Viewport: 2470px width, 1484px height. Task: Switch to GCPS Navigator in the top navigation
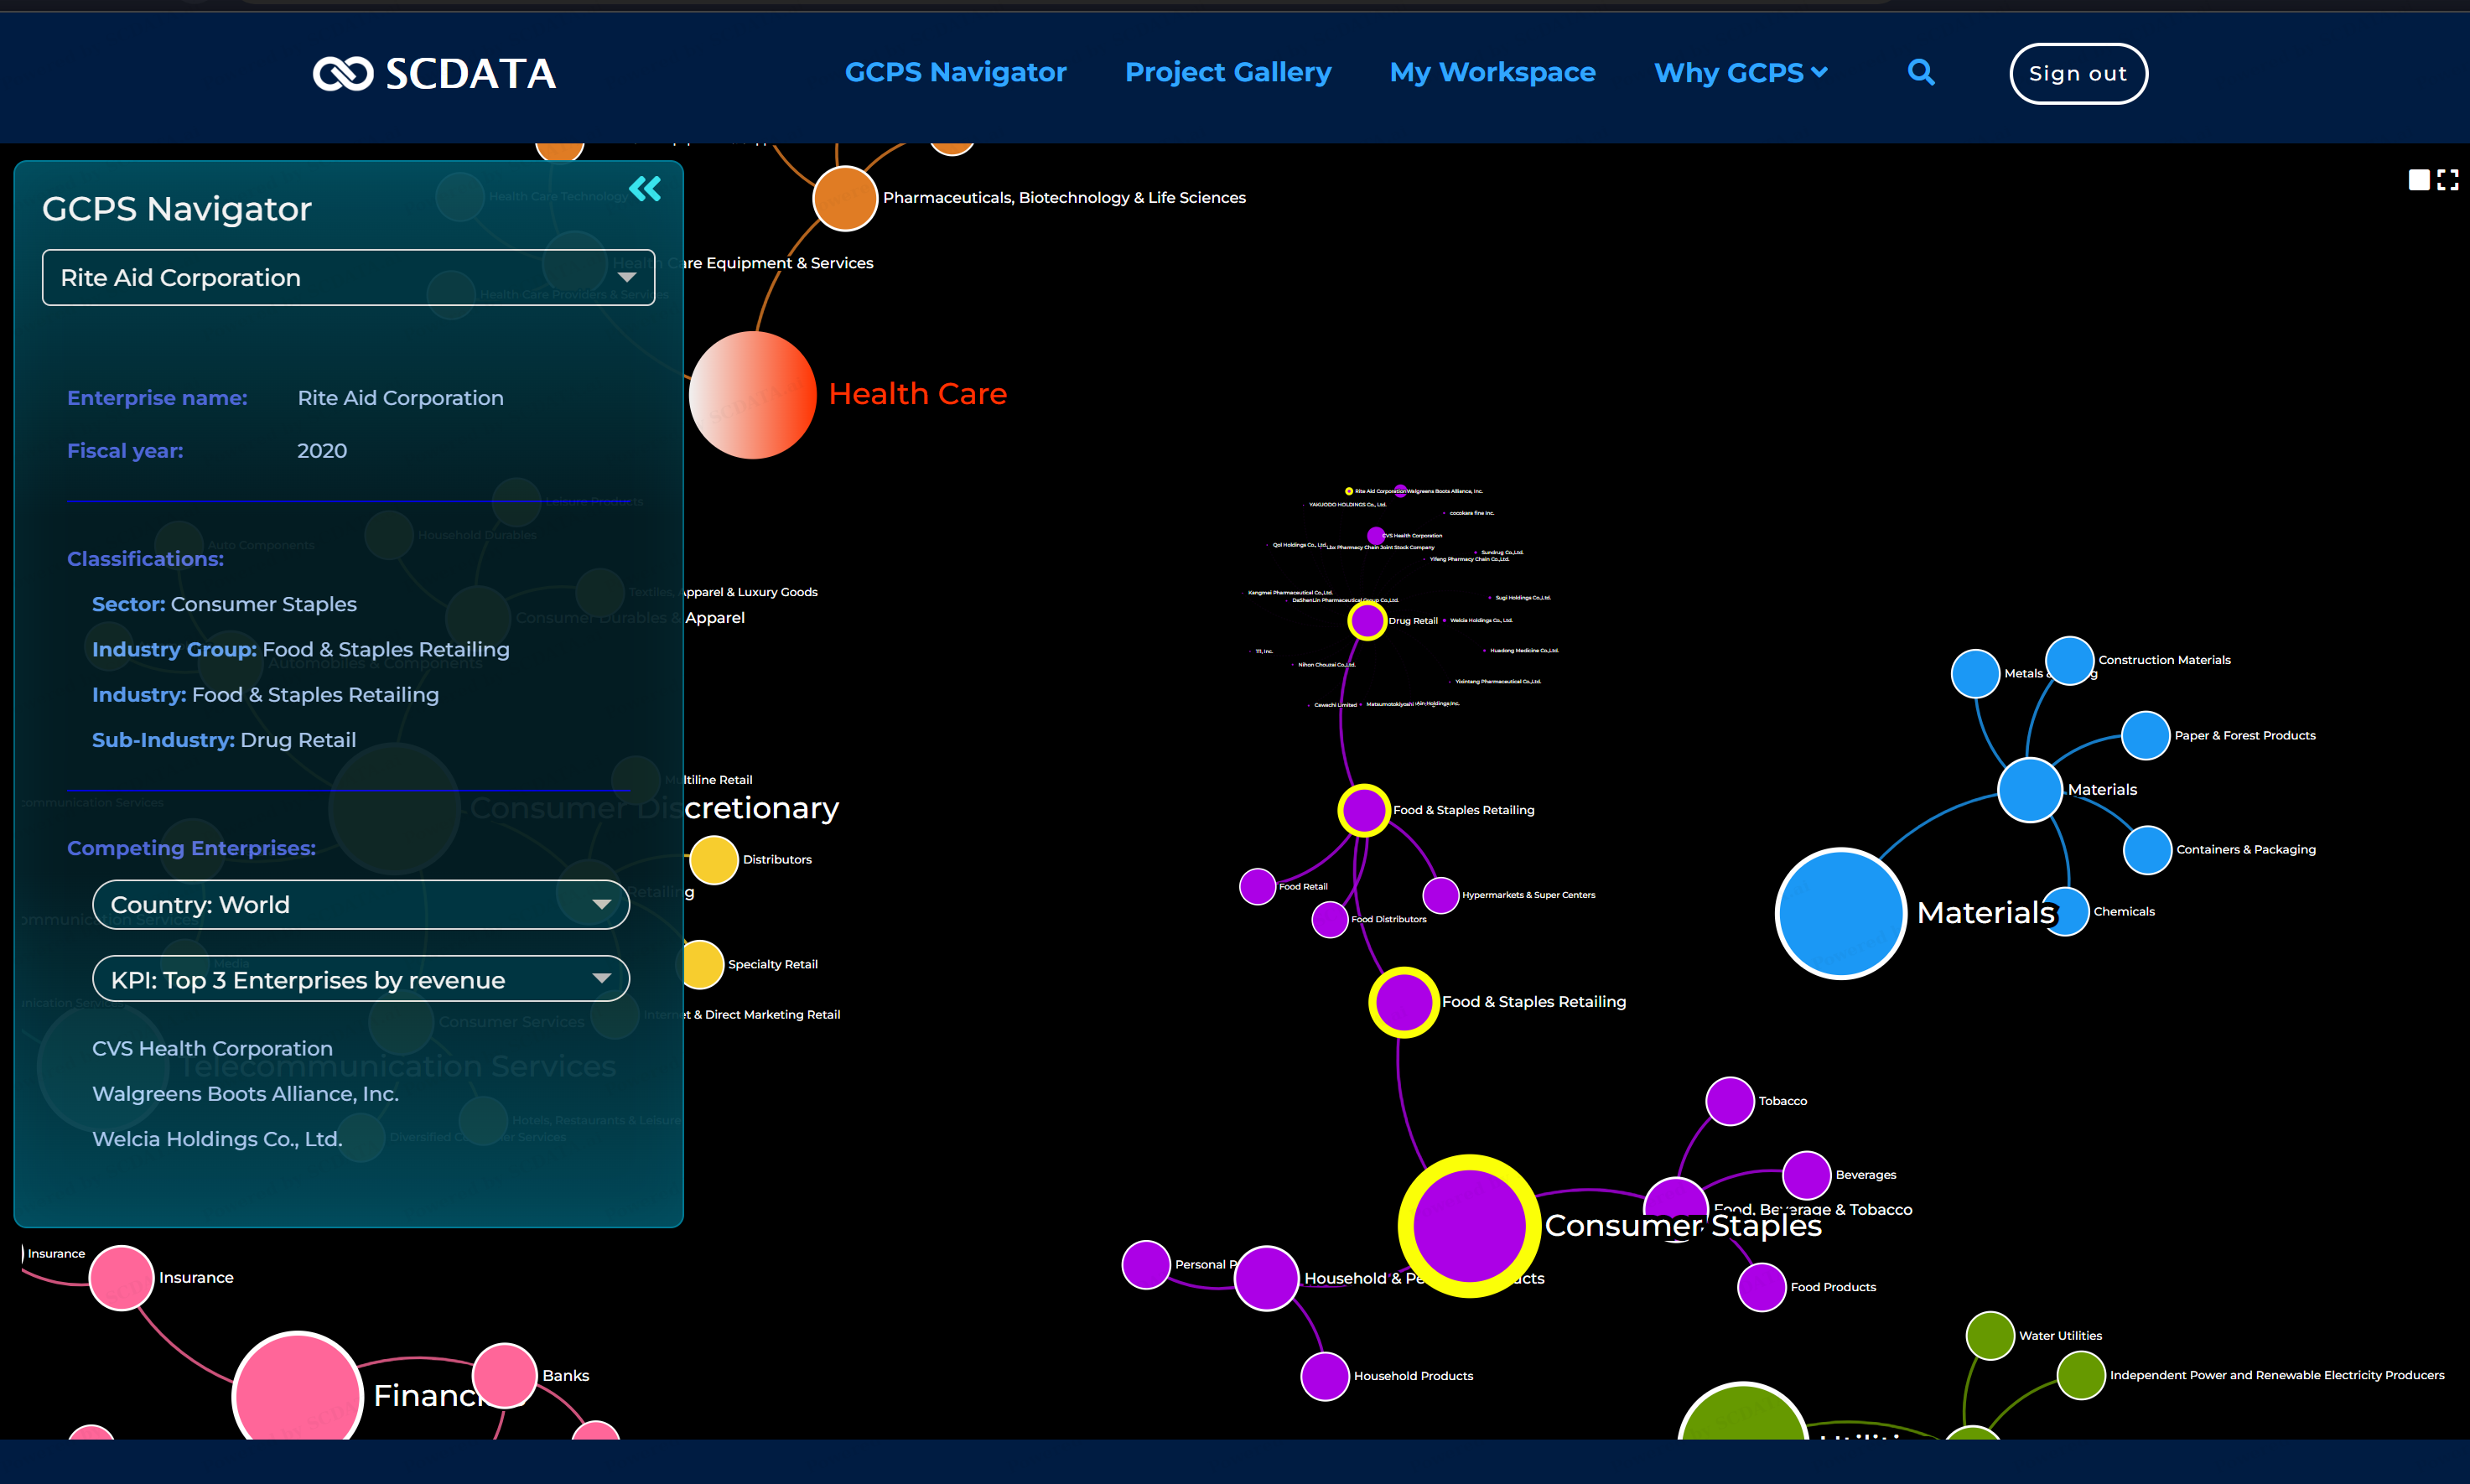(x=955, y=72)
